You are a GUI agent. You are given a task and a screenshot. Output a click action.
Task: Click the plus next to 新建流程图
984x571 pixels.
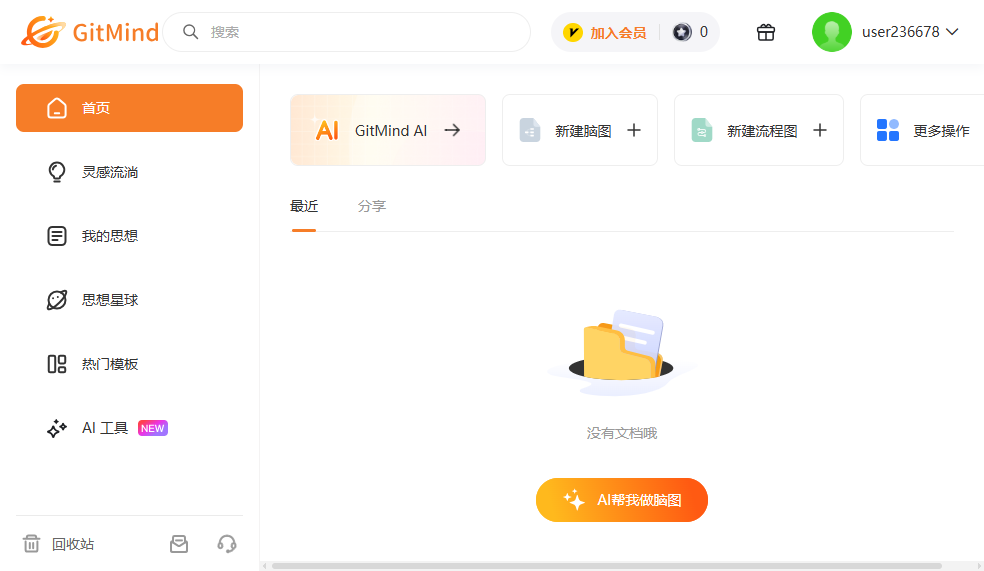point(820,130)
